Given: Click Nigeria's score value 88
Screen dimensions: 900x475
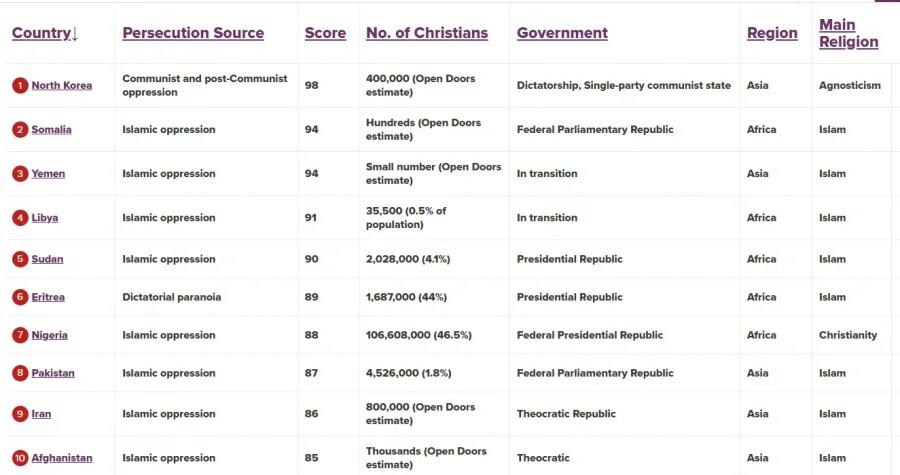Looking at the screenshot, I should point(312,335).
